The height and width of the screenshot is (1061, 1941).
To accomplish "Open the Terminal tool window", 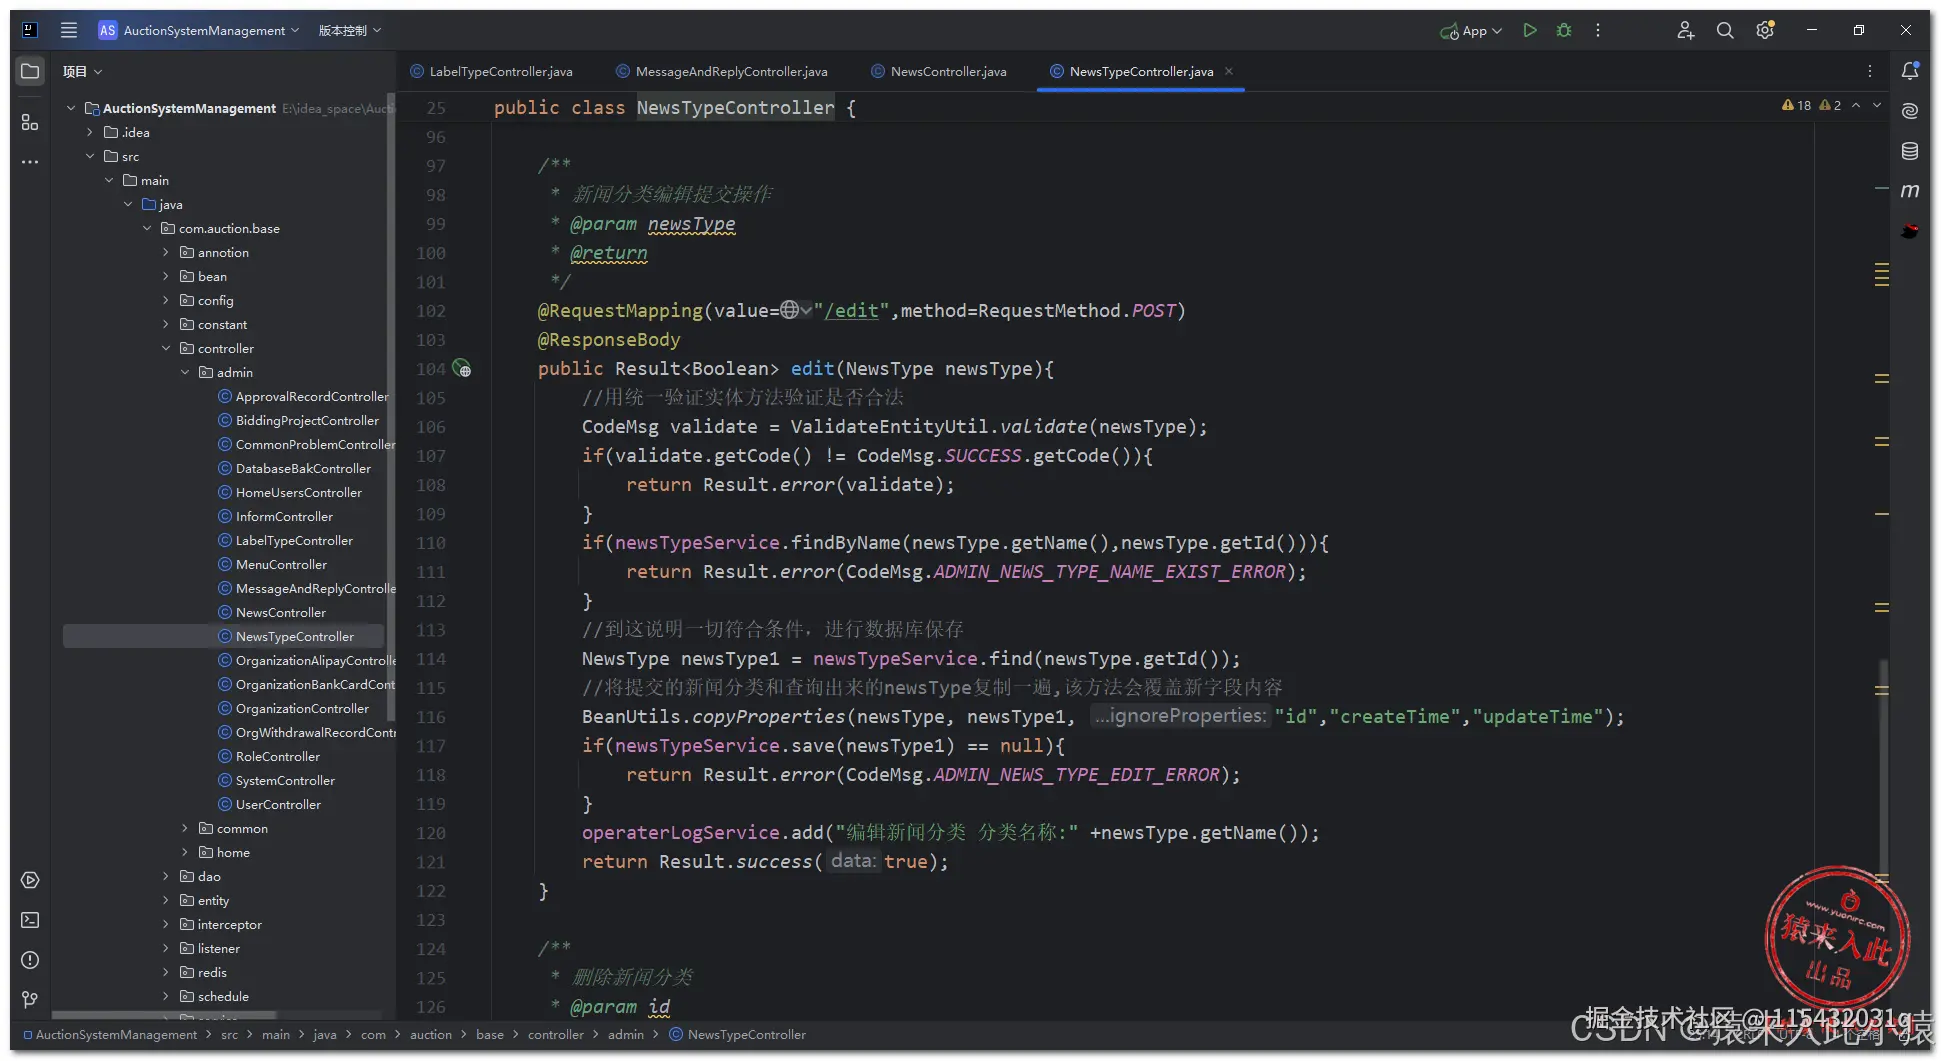I will click(30, 920).
